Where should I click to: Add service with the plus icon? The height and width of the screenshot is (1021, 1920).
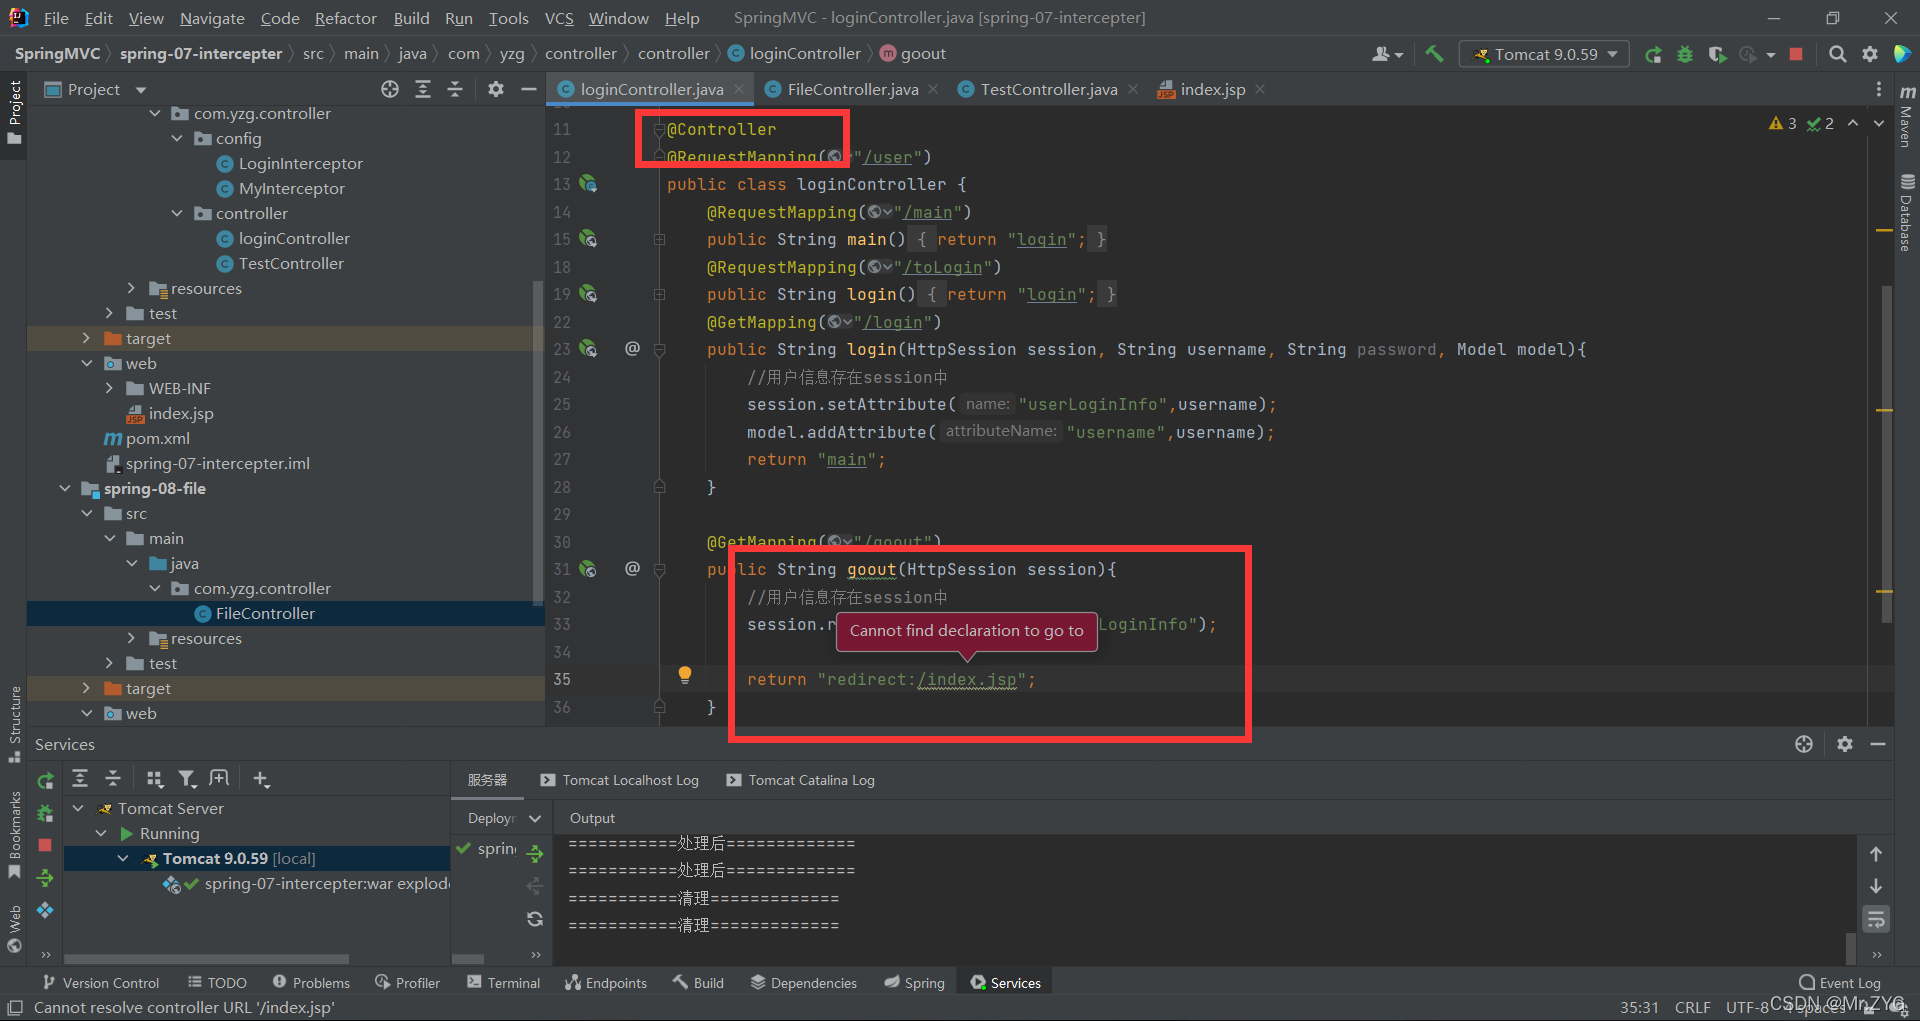[261, 778]
